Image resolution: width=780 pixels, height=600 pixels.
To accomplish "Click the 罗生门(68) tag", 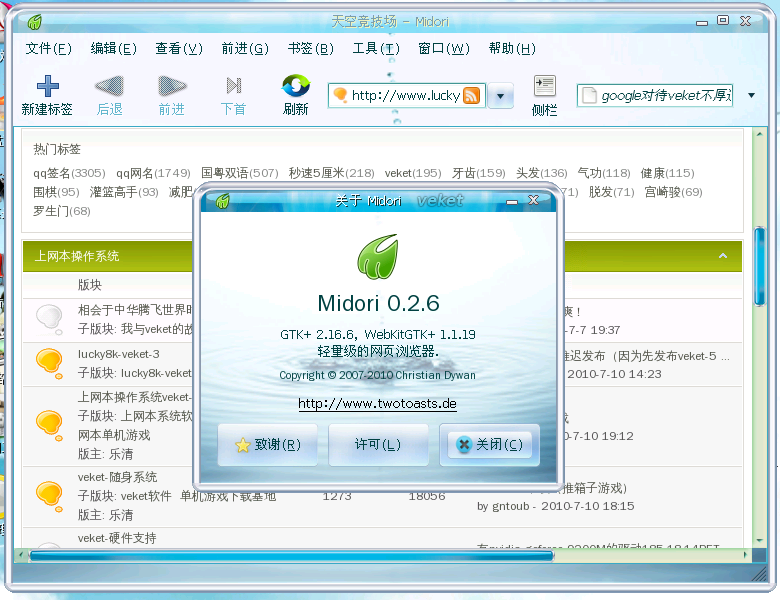I will pyautogui.click(x=62, y=211).
